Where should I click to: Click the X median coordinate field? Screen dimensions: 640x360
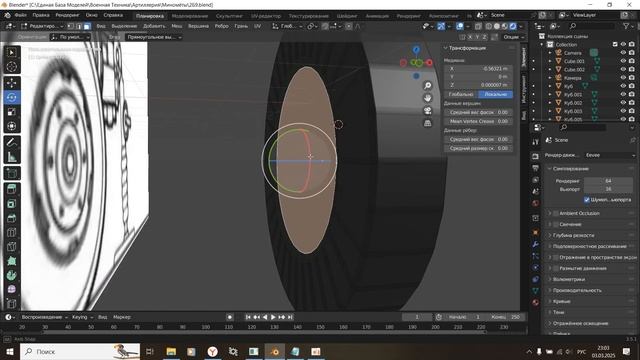478,69
